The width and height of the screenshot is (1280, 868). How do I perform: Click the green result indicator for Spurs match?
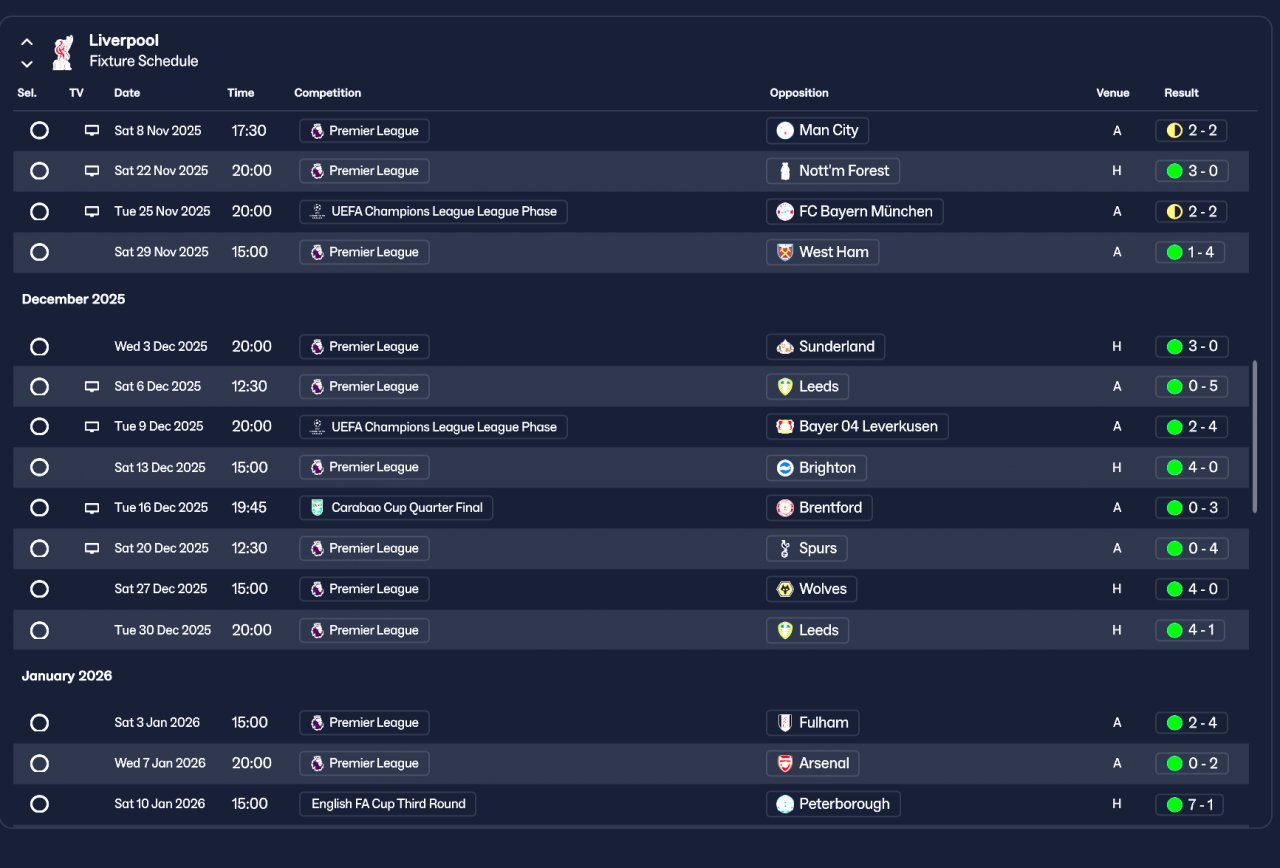[1174, 549]
